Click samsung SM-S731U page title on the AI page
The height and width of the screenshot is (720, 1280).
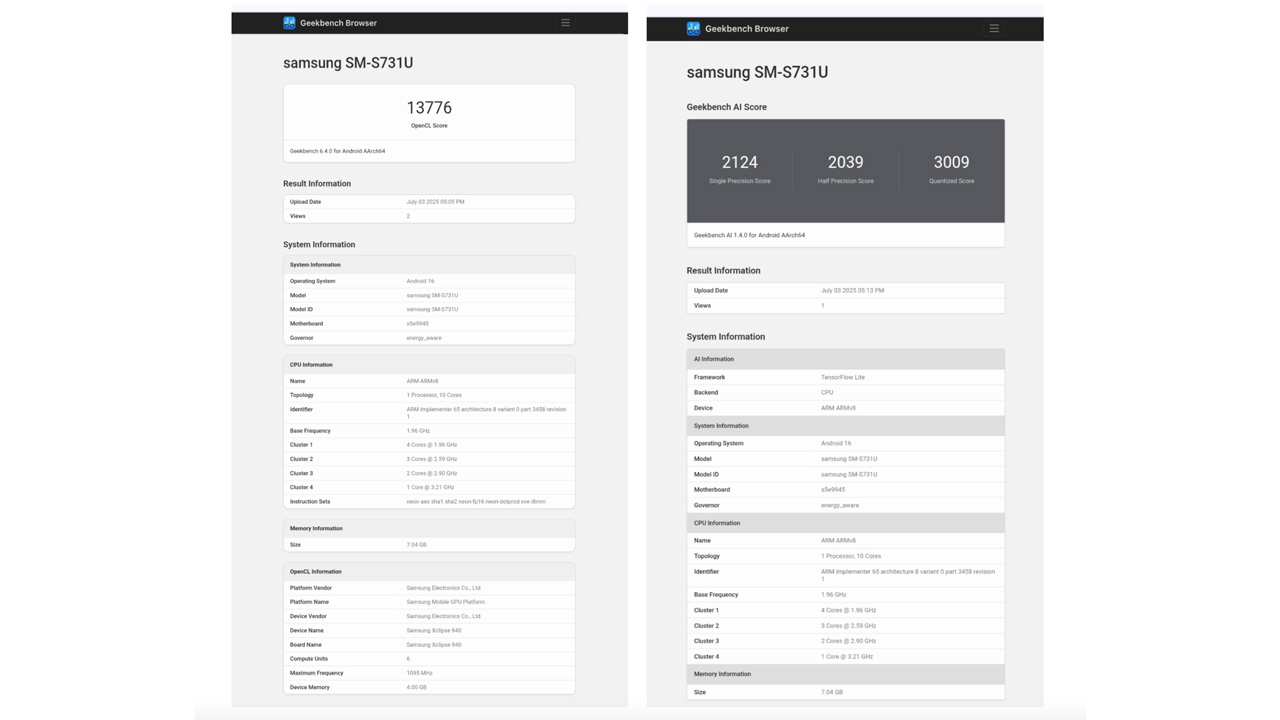757,72
